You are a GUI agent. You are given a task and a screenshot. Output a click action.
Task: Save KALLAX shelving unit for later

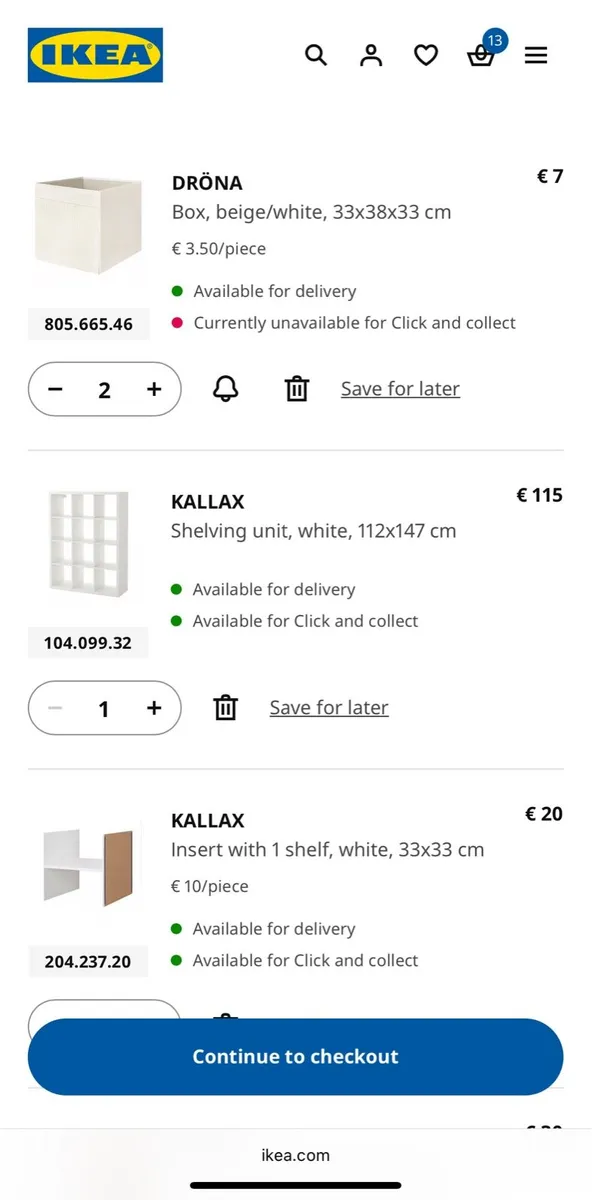click(329, 707)
